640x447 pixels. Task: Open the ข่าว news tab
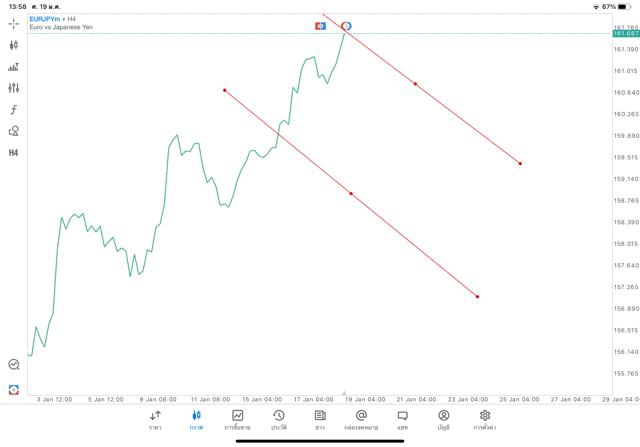[x=319, y=419]
